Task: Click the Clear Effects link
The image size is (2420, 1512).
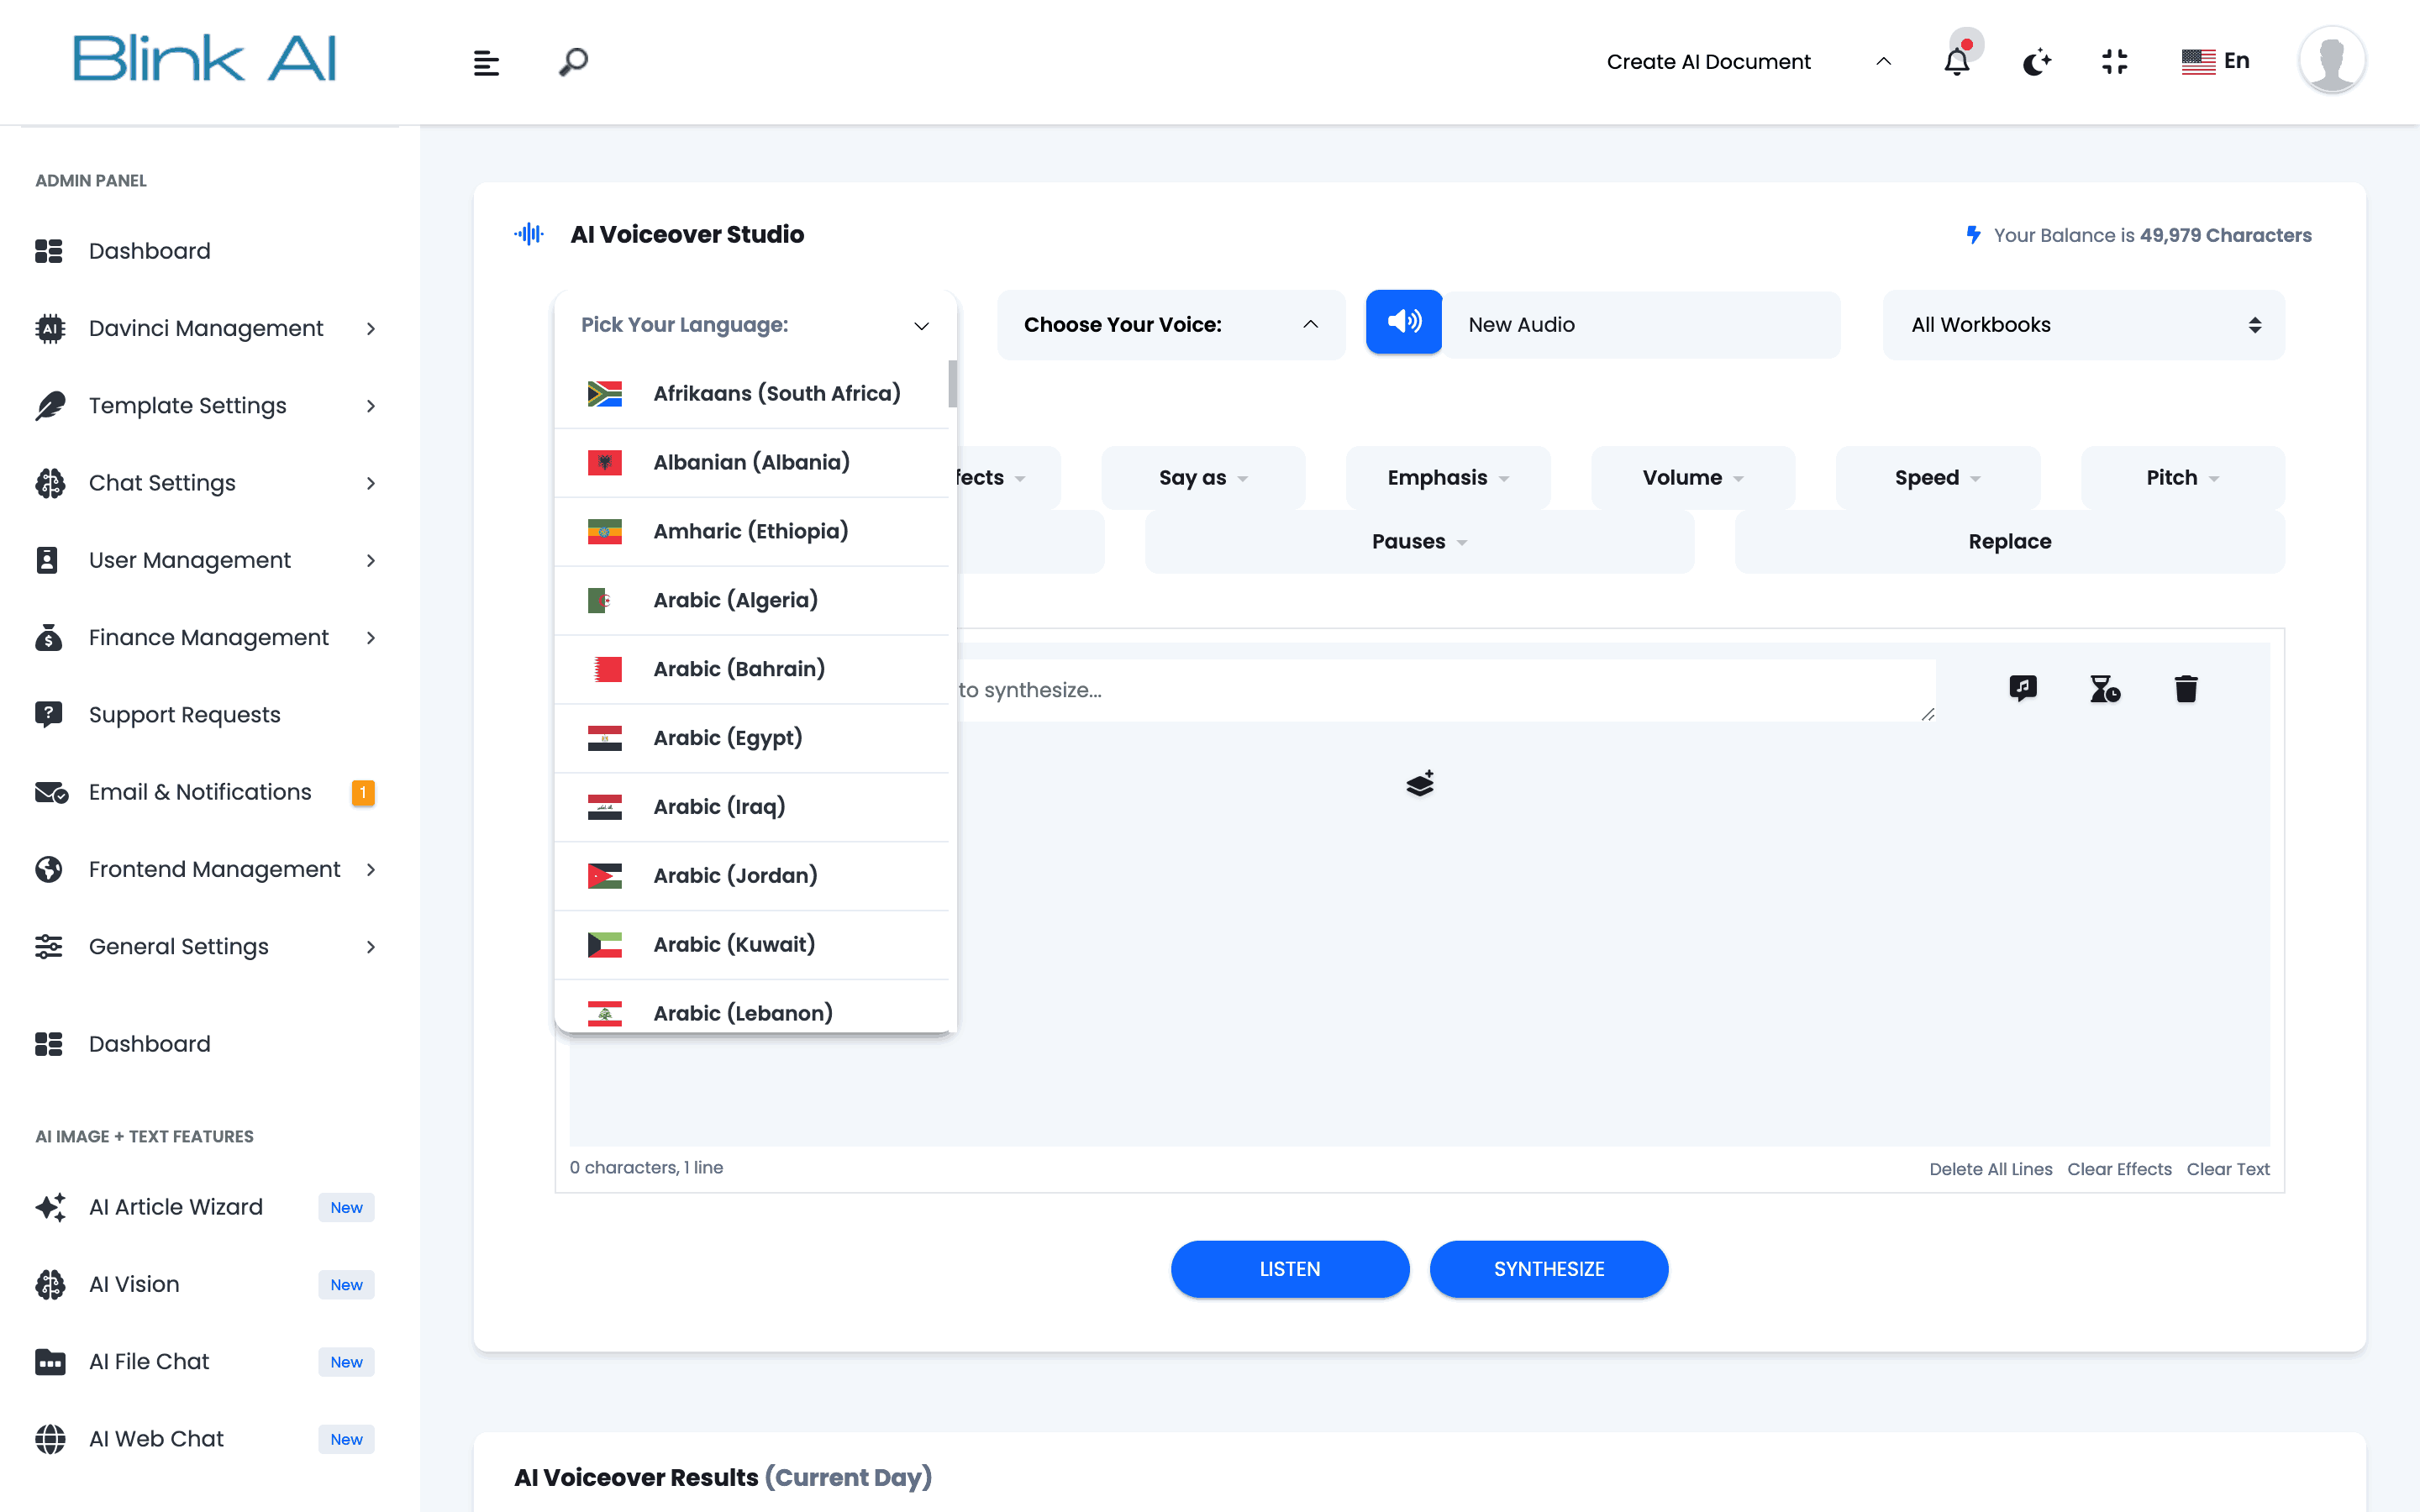Action: click(2119, 1169)
